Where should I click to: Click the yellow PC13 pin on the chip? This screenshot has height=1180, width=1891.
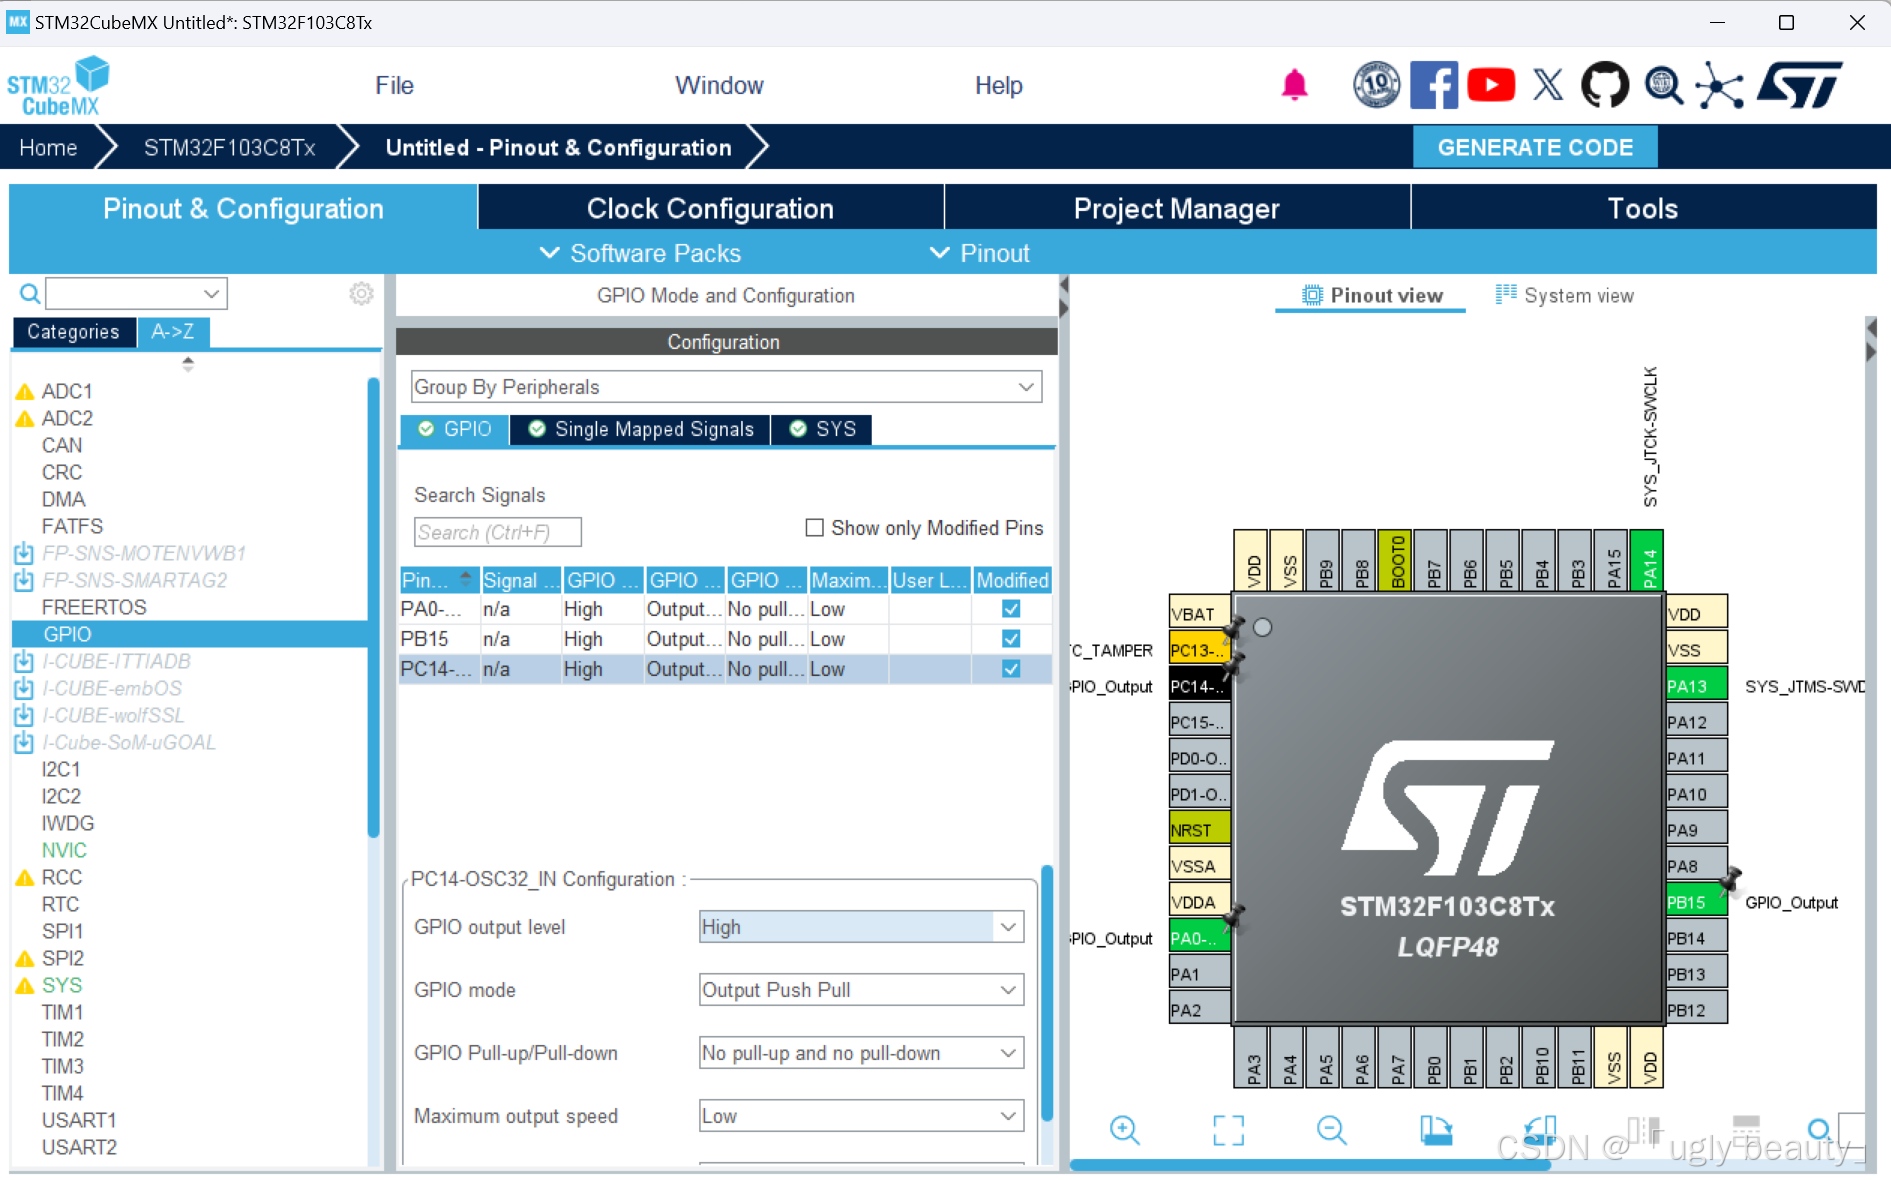point(1198,650)
